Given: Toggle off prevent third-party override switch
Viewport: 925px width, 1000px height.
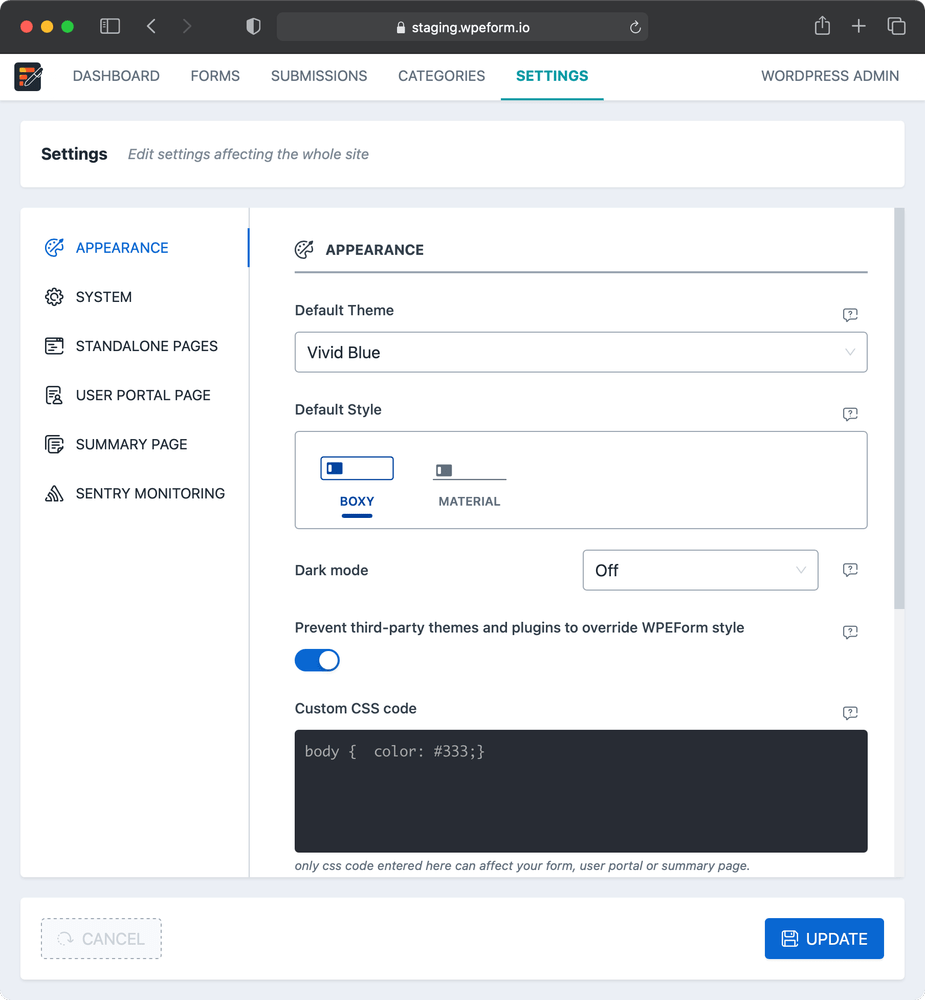Looking at the screenshot, I should [x=317, y=660].
